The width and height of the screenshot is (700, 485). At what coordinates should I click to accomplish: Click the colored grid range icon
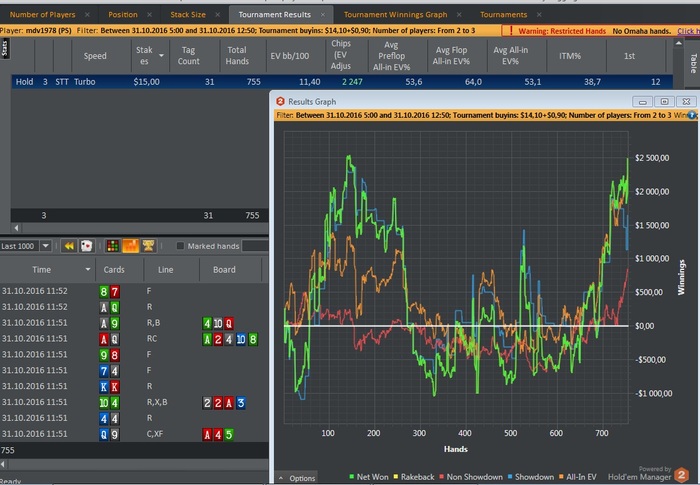coord(113,246)
